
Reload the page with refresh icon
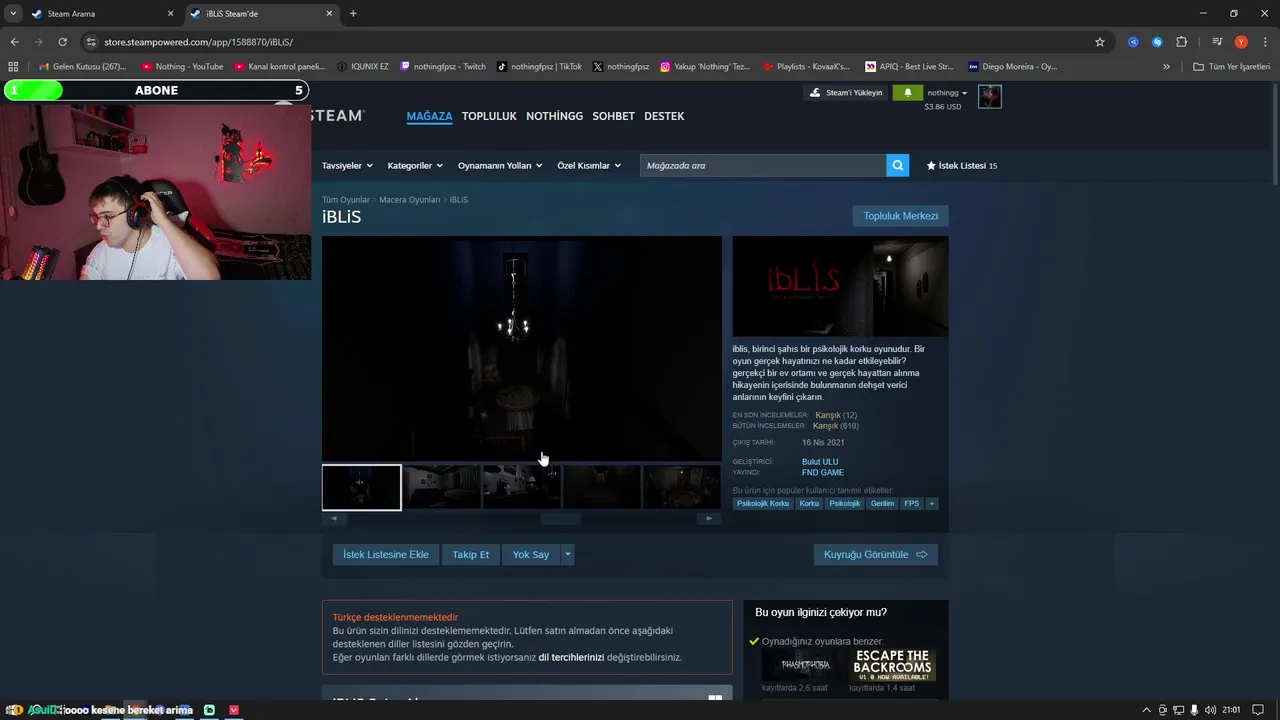[62, 42]
